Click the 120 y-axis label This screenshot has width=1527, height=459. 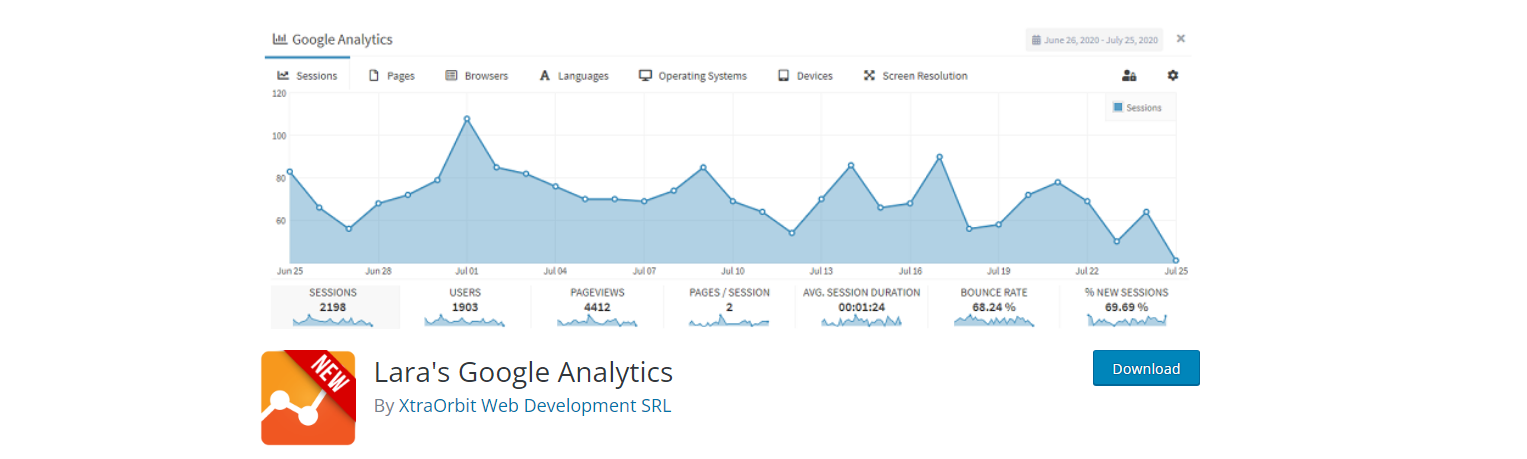point(279,93)
